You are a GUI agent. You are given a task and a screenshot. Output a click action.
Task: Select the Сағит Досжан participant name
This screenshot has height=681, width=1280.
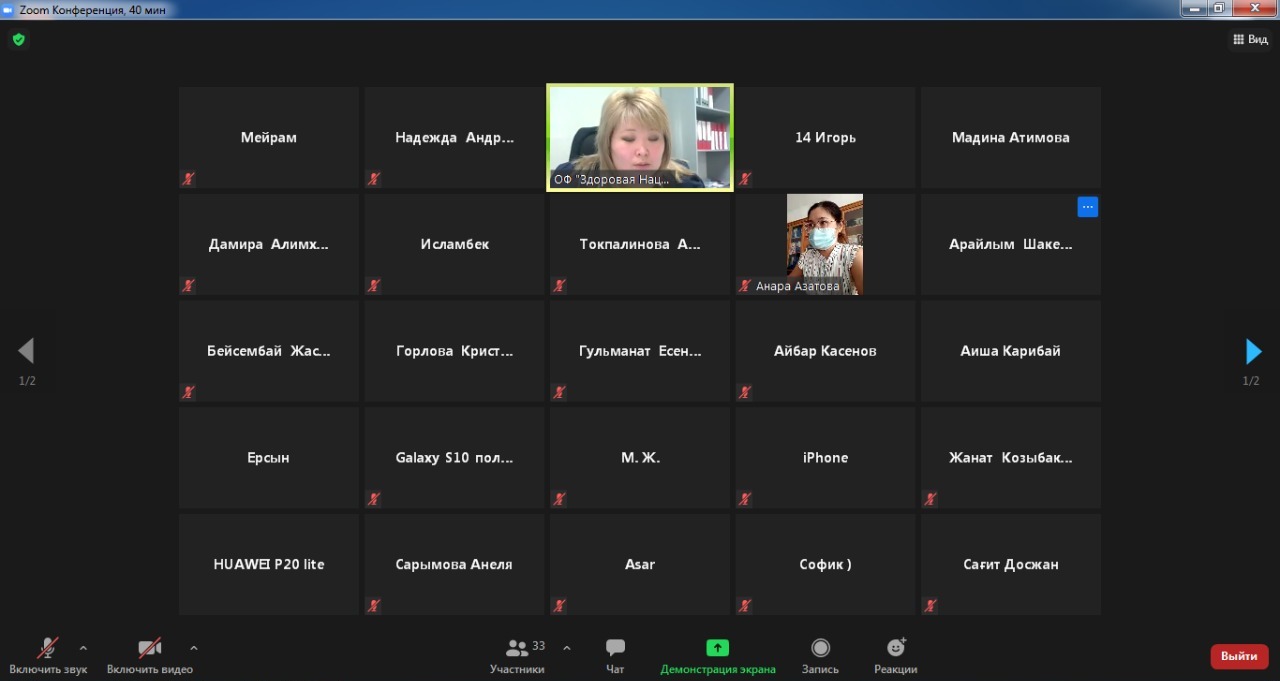coord(1011,565)
